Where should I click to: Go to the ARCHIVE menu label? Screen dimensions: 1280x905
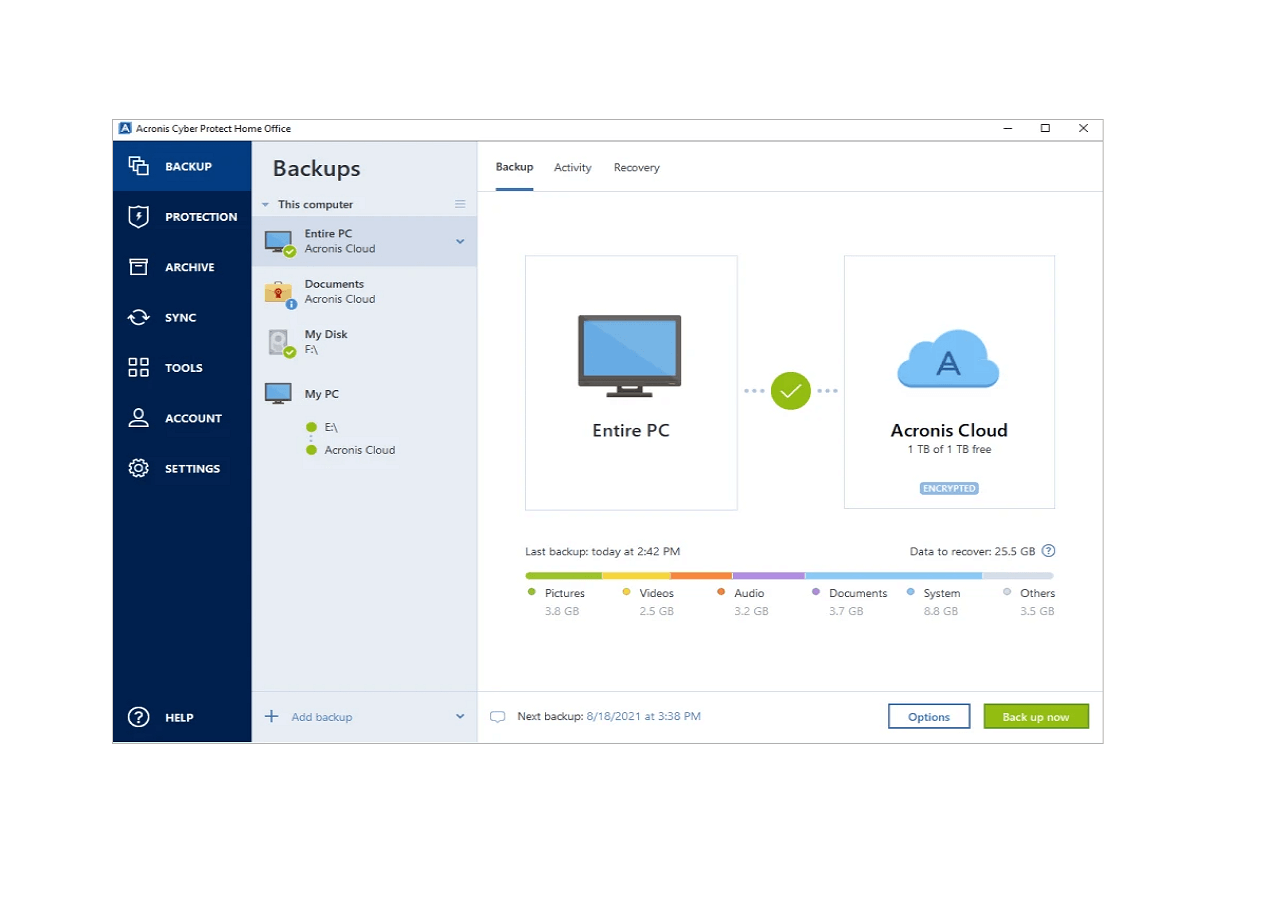(190, 267)
